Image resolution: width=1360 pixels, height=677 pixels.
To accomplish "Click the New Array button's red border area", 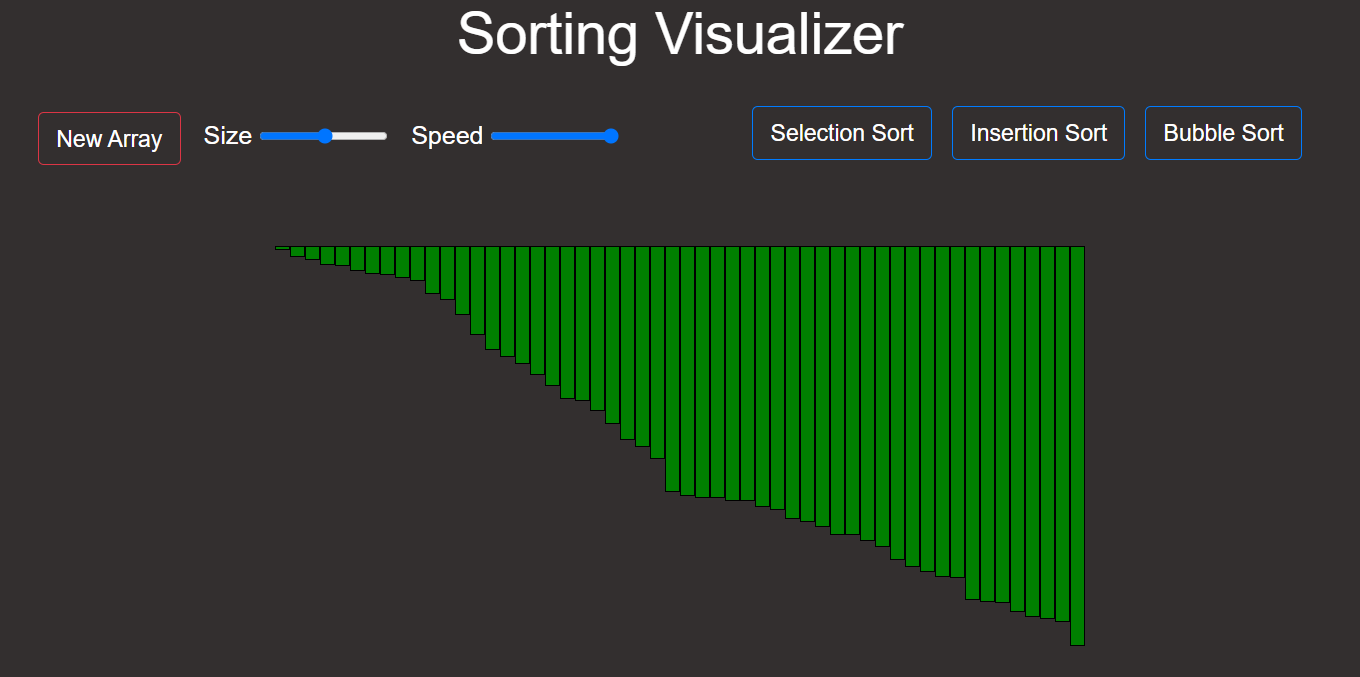I will point(108,115).
